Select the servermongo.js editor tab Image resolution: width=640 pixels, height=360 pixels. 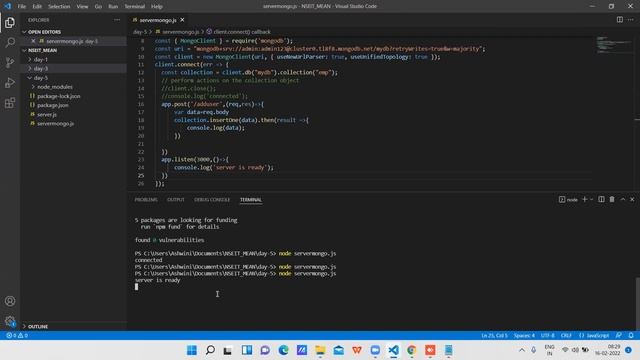click(x=158, y=20)
